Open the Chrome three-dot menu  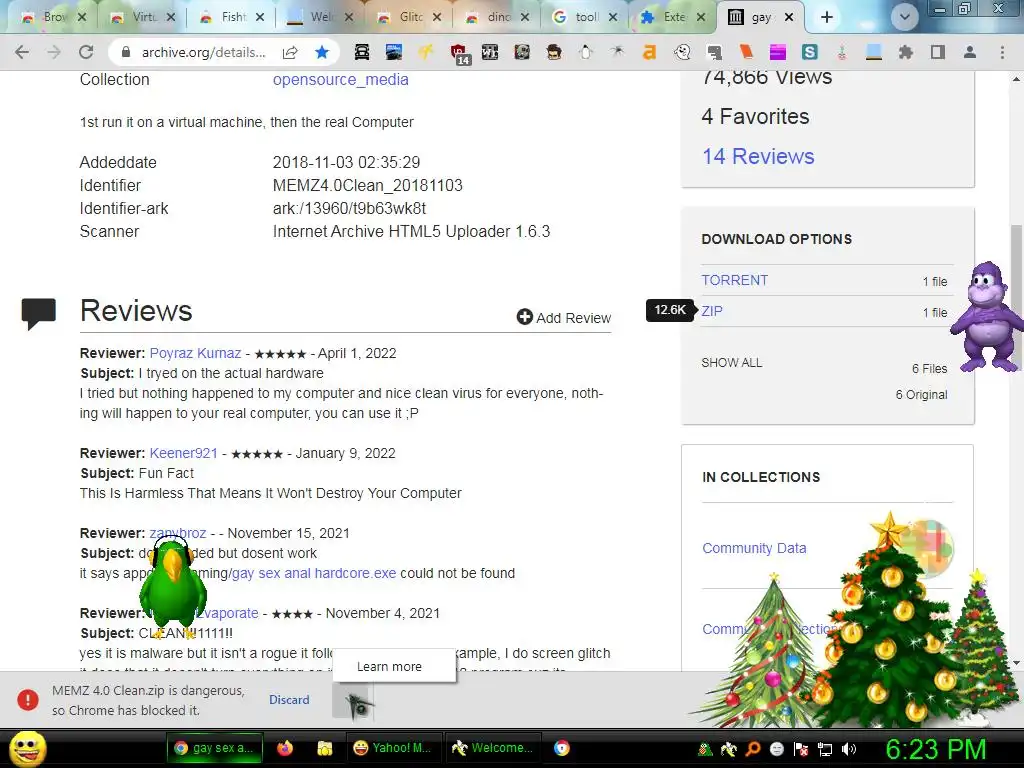pos(1002,52)
